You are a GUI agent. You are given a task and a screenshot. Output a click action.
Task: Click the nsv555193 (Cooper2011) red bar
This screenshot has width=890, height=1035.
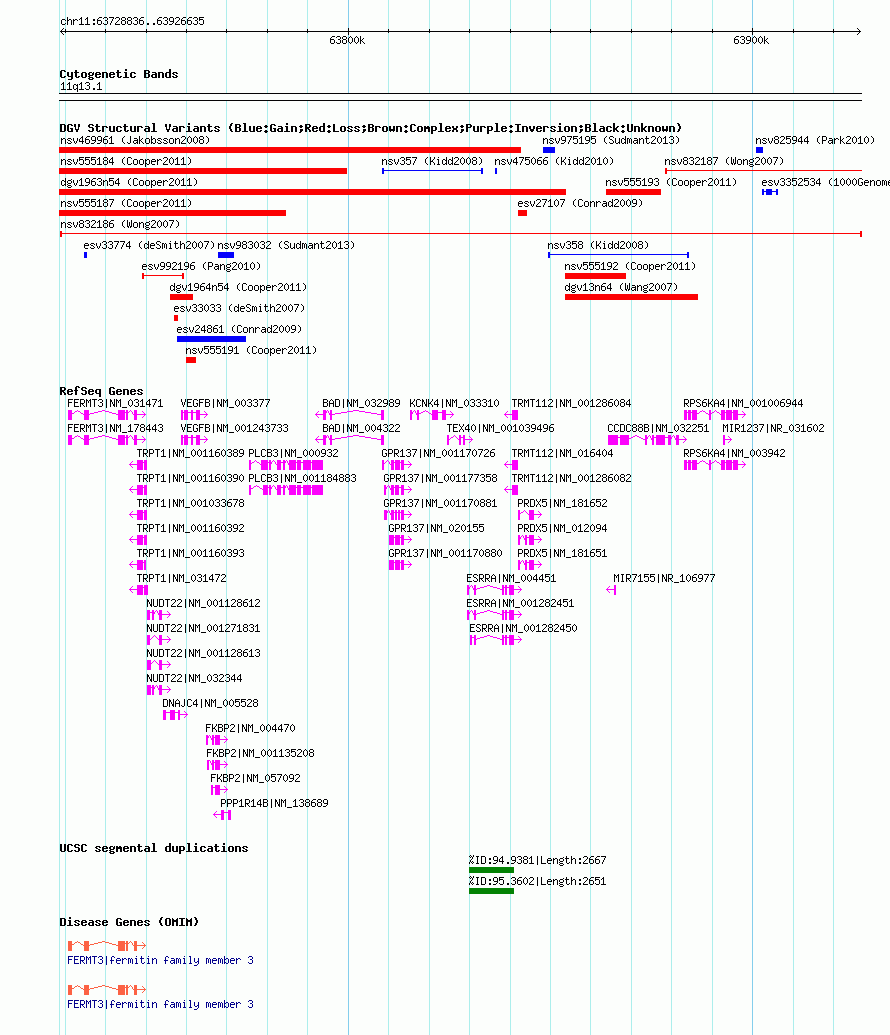(633, 192)
